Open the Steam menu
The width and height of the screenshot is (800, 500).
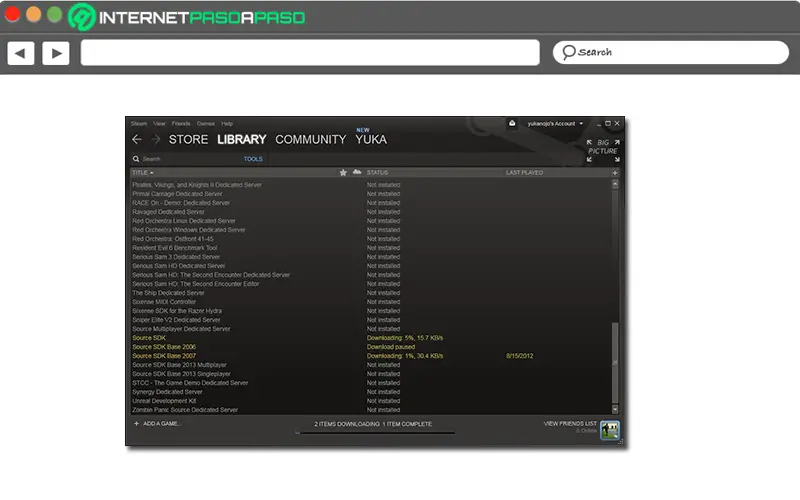click(x=139, y=123)
